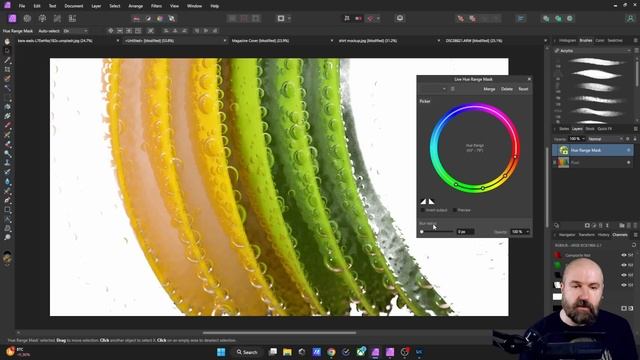Toggle visibility of Hue Range Mask layer

[629, 150]
